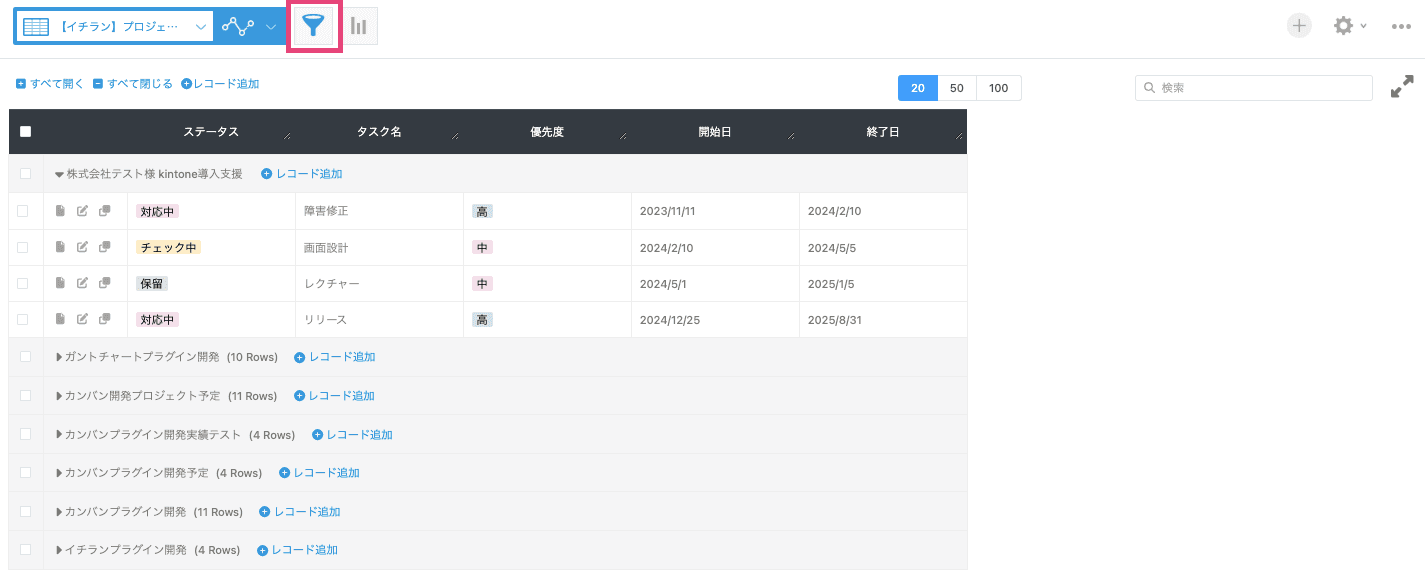Viewport: 1425px width, 577px height.
Task: Open record detail icon in 画面設計 row
Action: click(60, 247)
